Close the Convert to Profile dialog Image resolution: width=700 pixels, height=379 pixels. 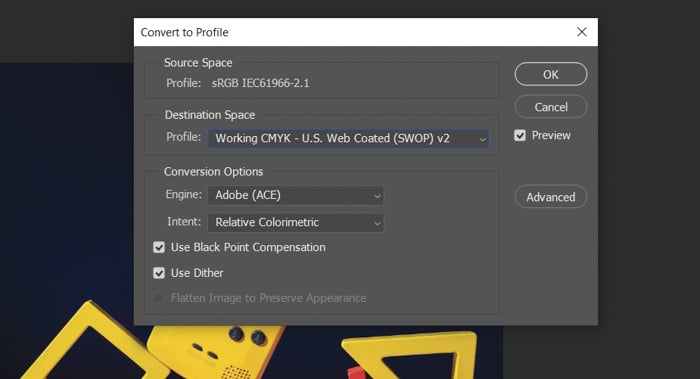pyautogui.click(x=581, y=32)
